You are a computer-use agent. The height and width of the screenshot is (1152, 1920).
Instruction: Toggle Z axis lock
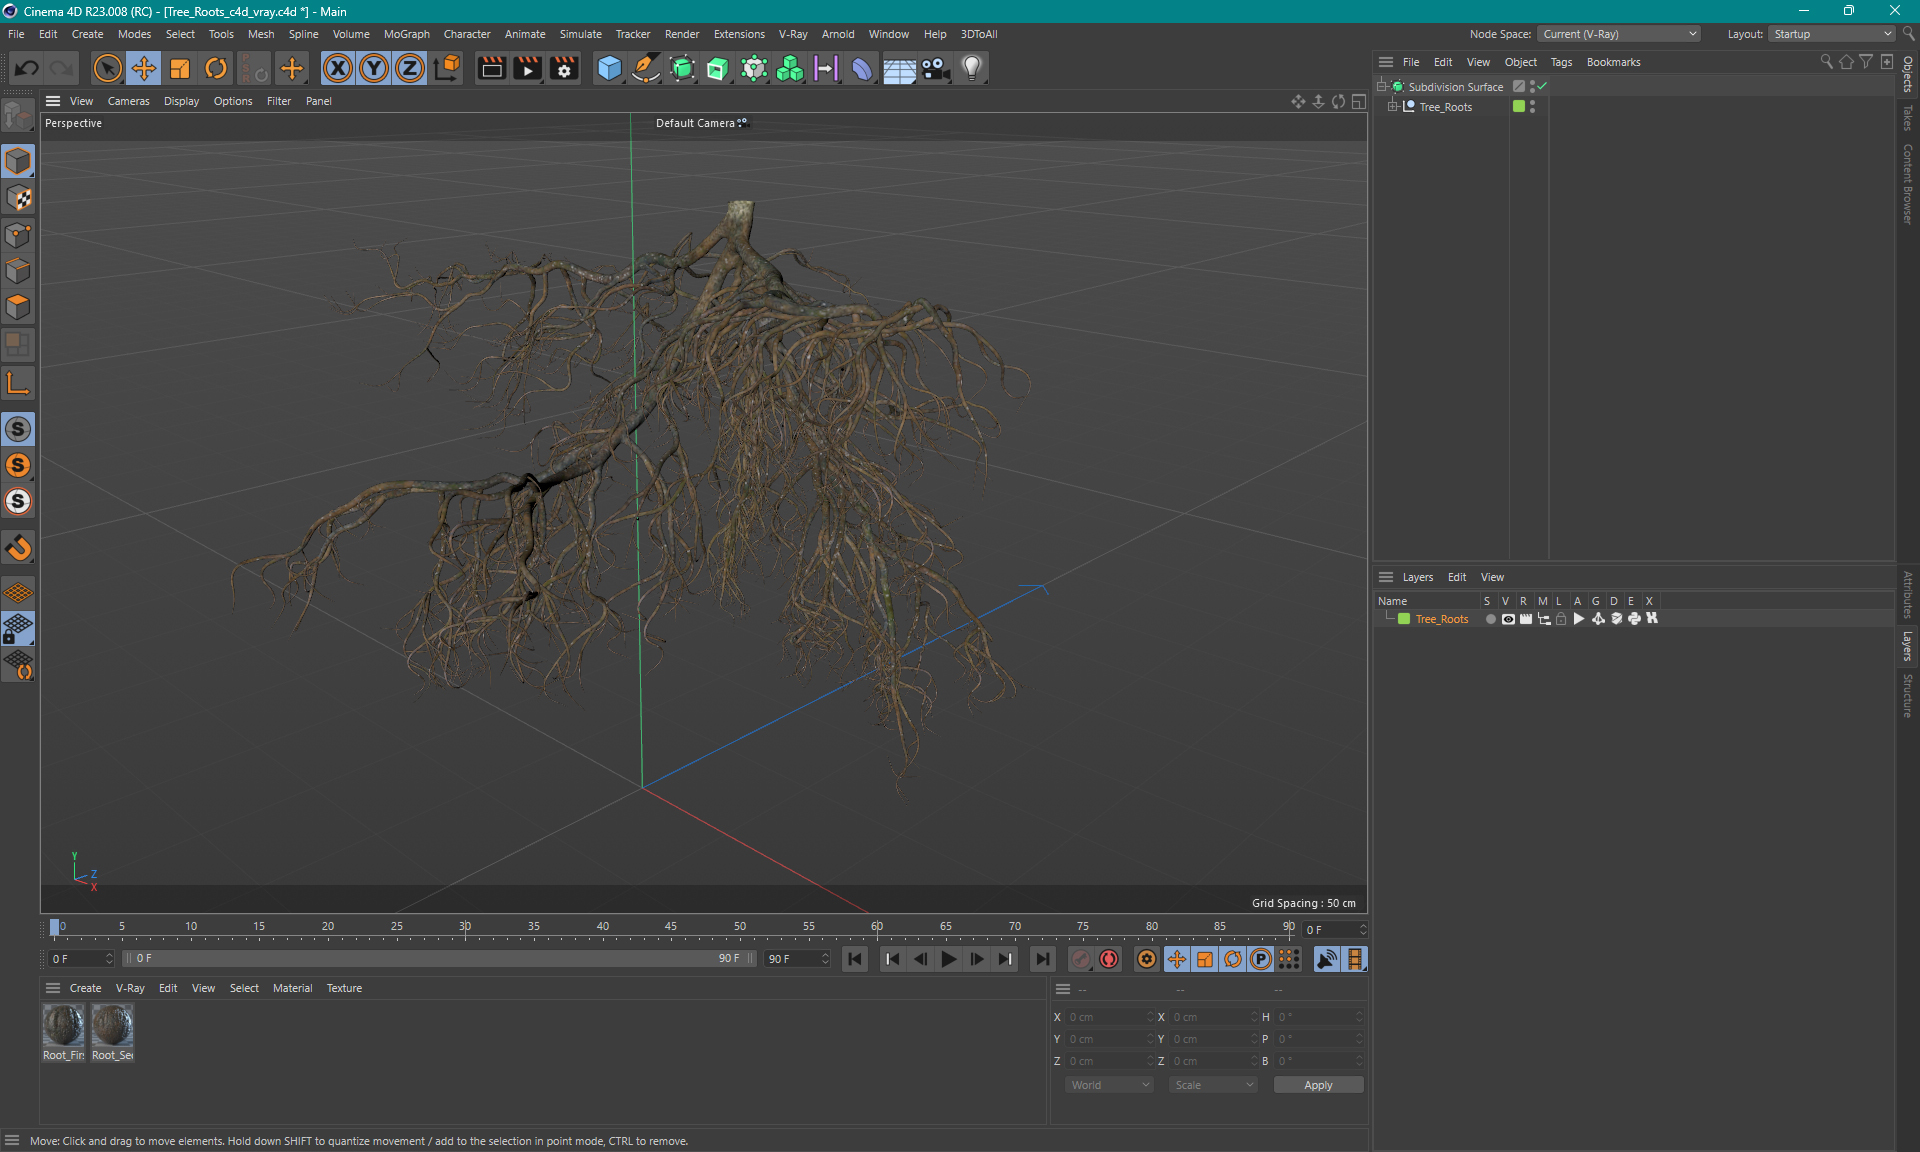tap(410, 68)
